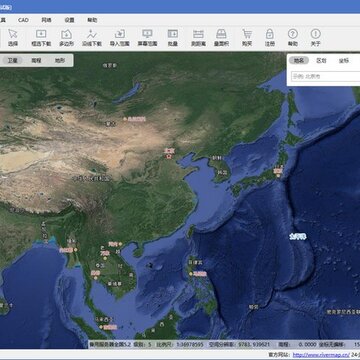360x360 pixels.
Task: Focus the place name search field
Action: (x=325, y=76)
